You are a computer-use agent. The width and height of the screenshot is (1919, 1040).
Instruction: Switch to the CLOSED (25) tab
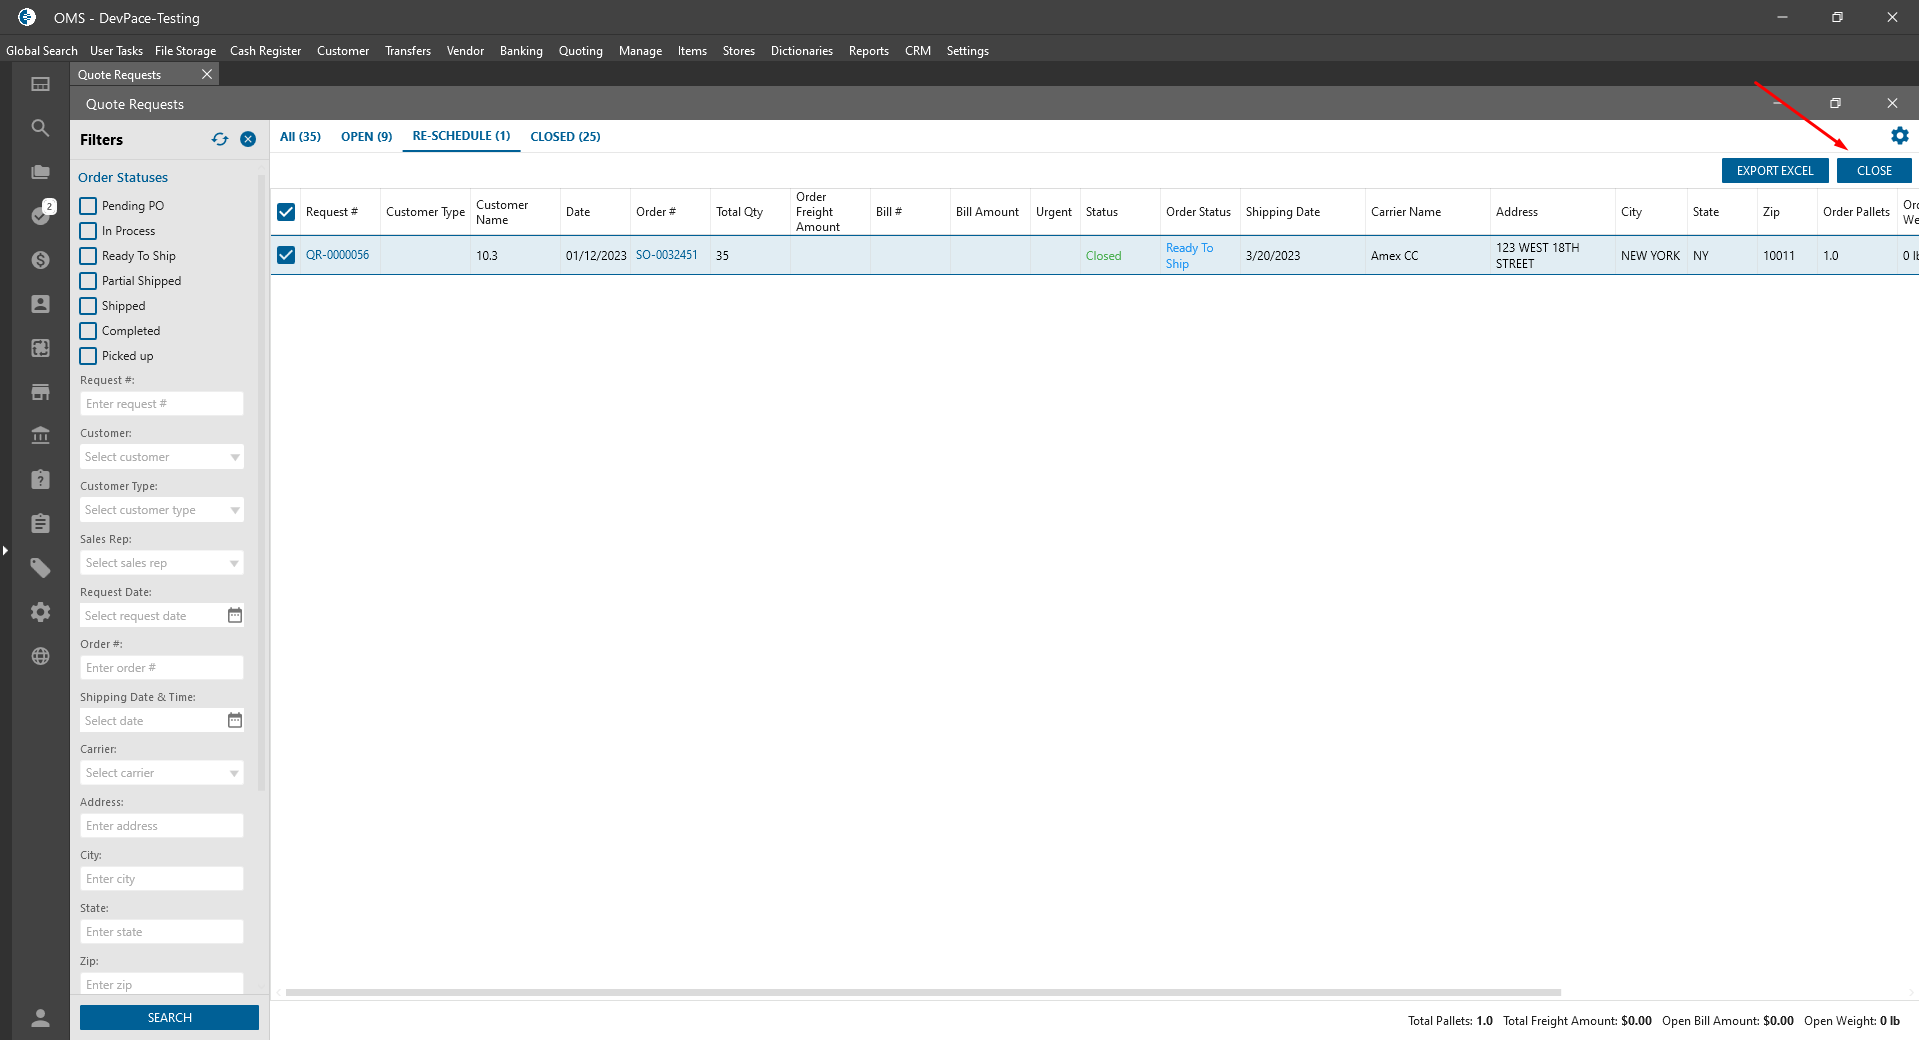click(565, 136)
